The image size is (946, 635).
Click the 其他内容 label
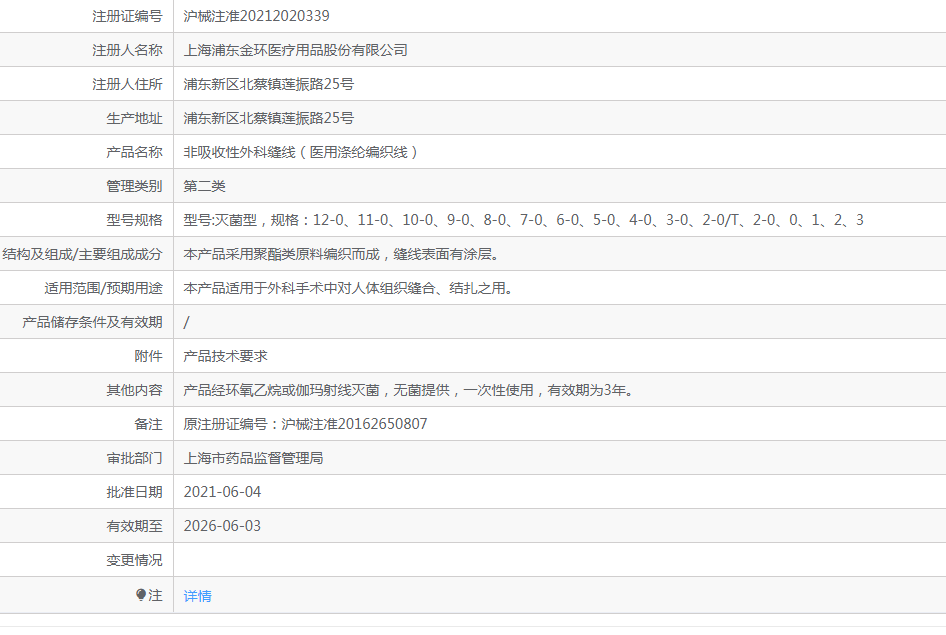point(135,390)
